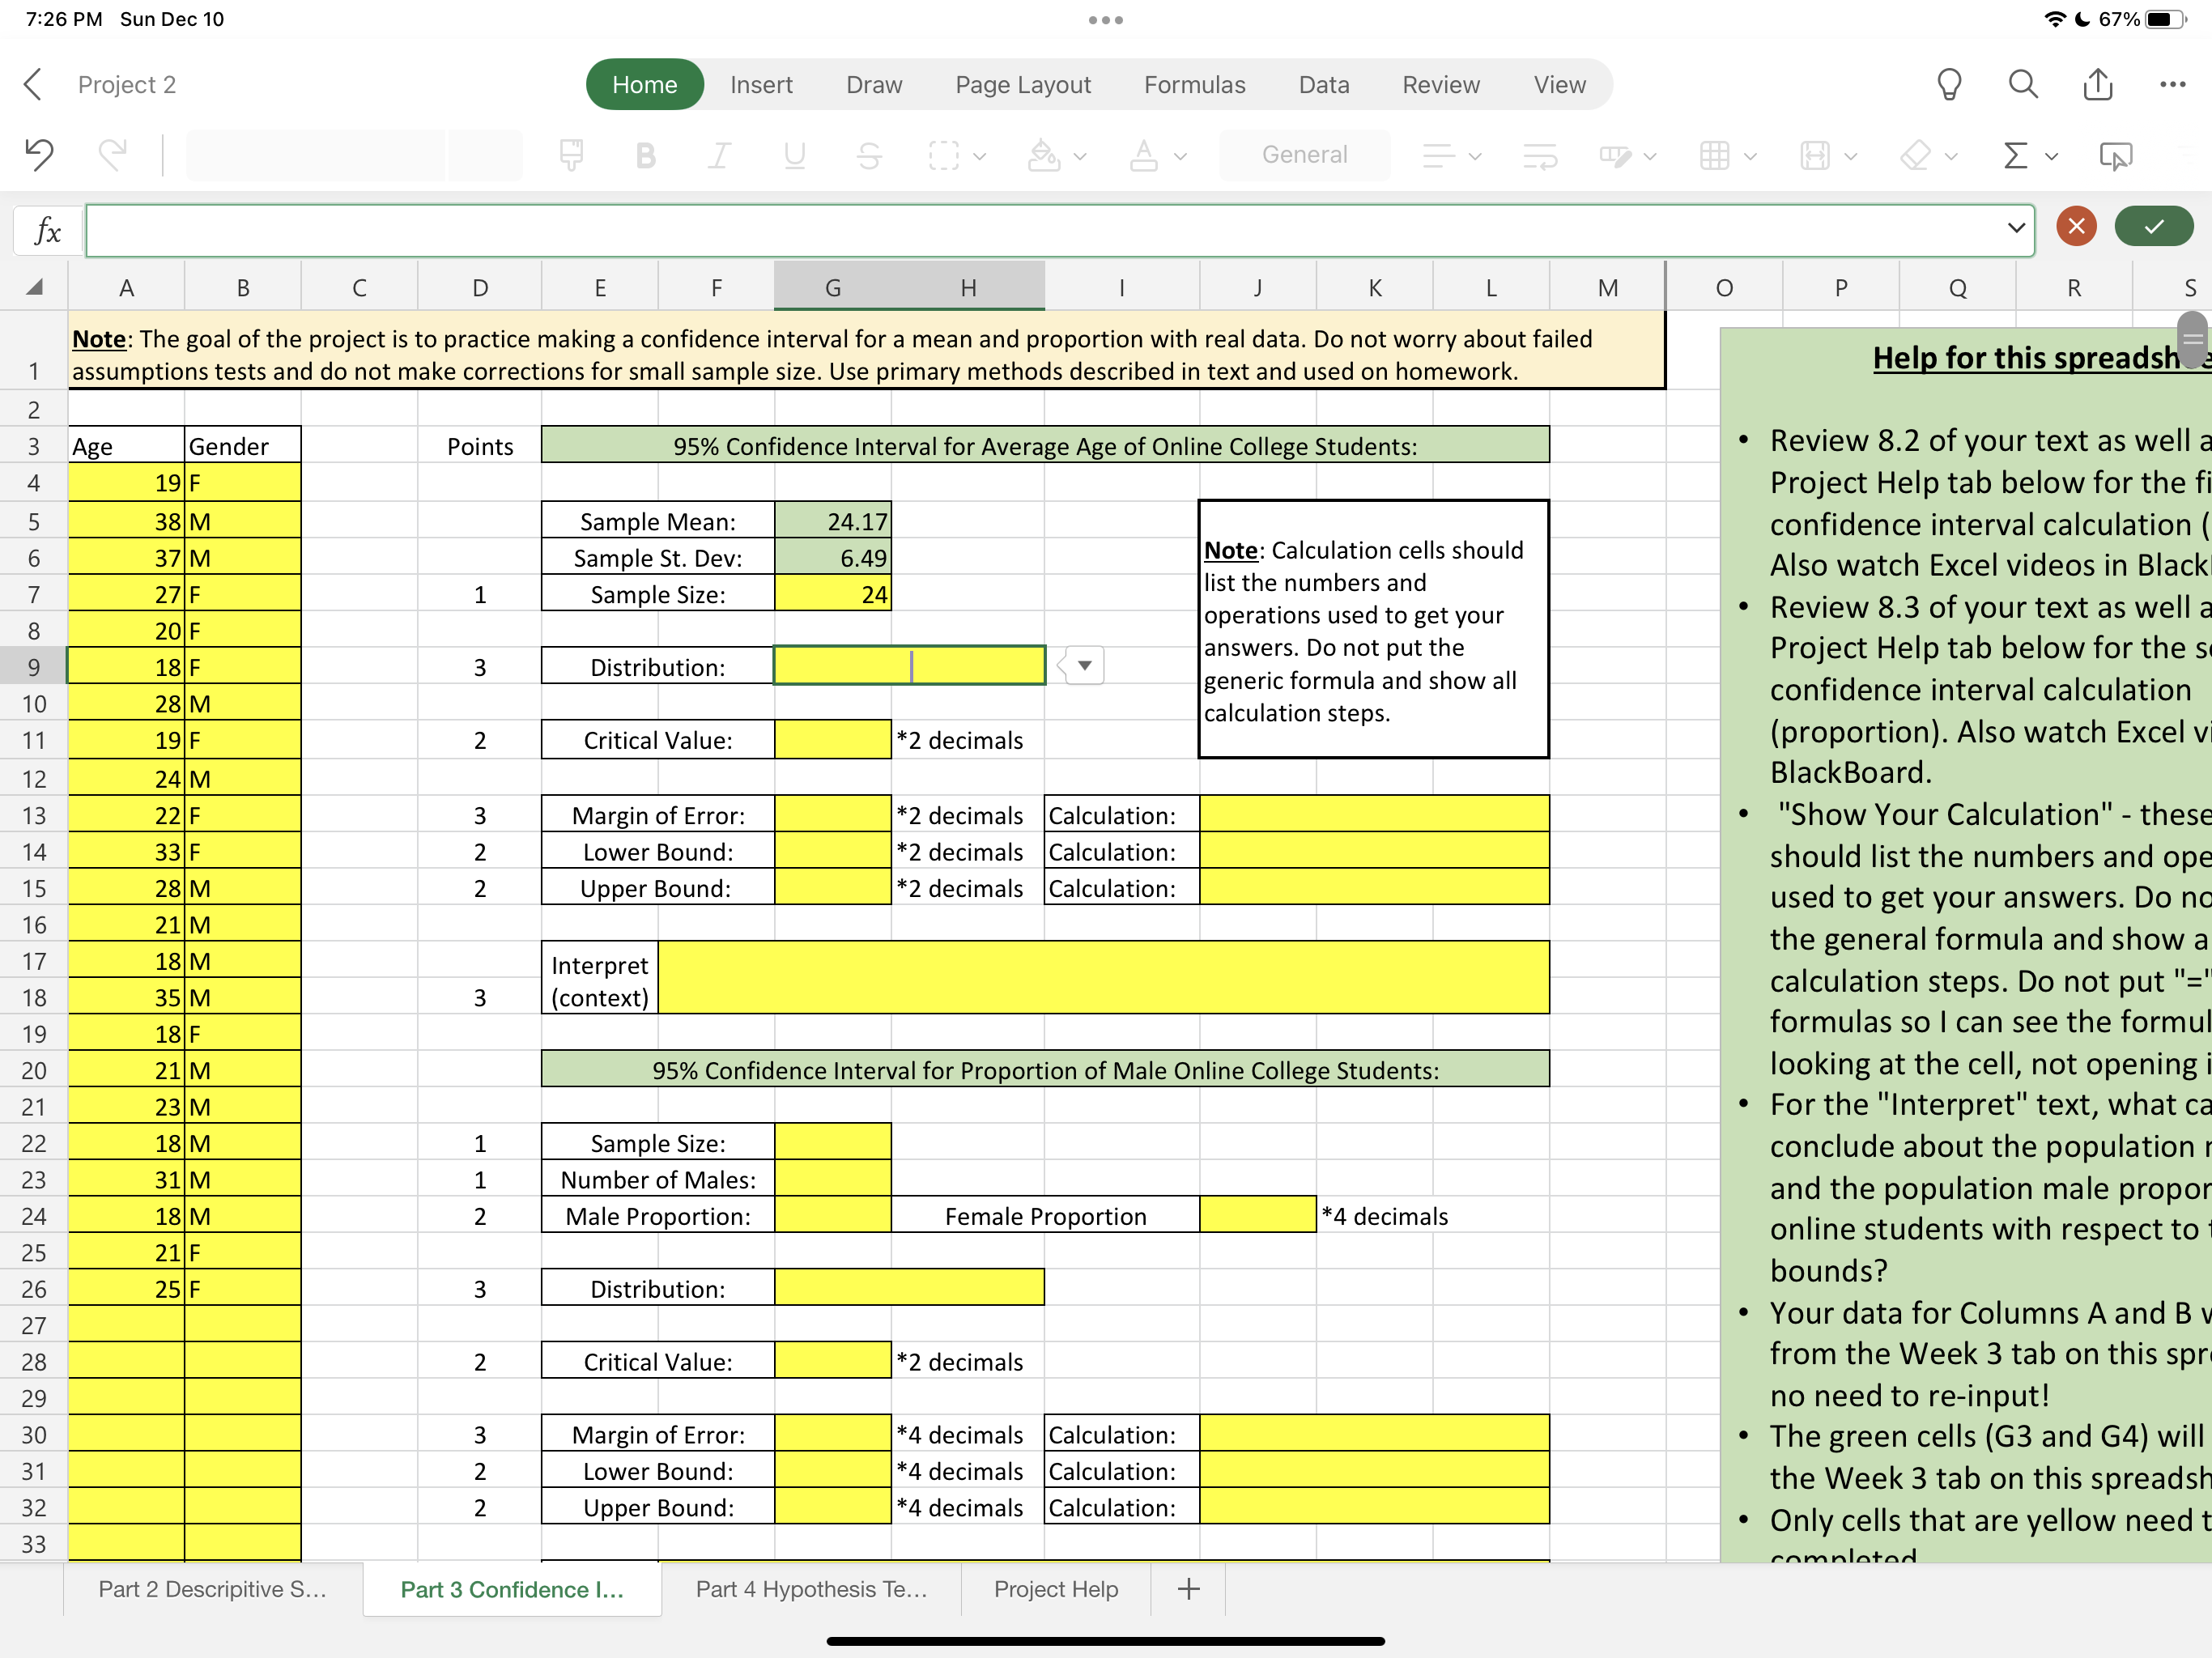The height and width of the screenshot is (1658, 2212).
Task: Select the Redo icon
Action: (x=112, y=155)
